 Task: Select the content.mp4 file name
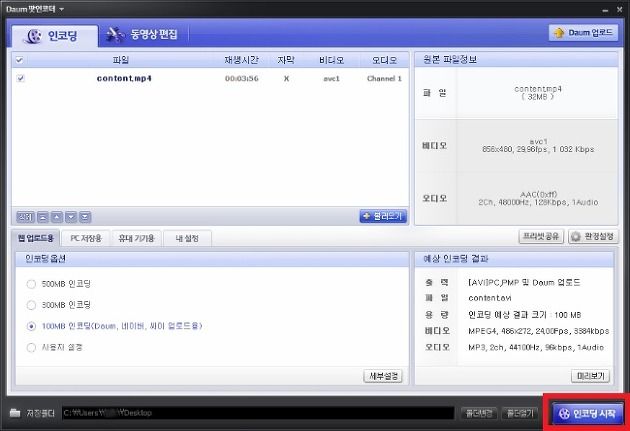click(124, 78)
